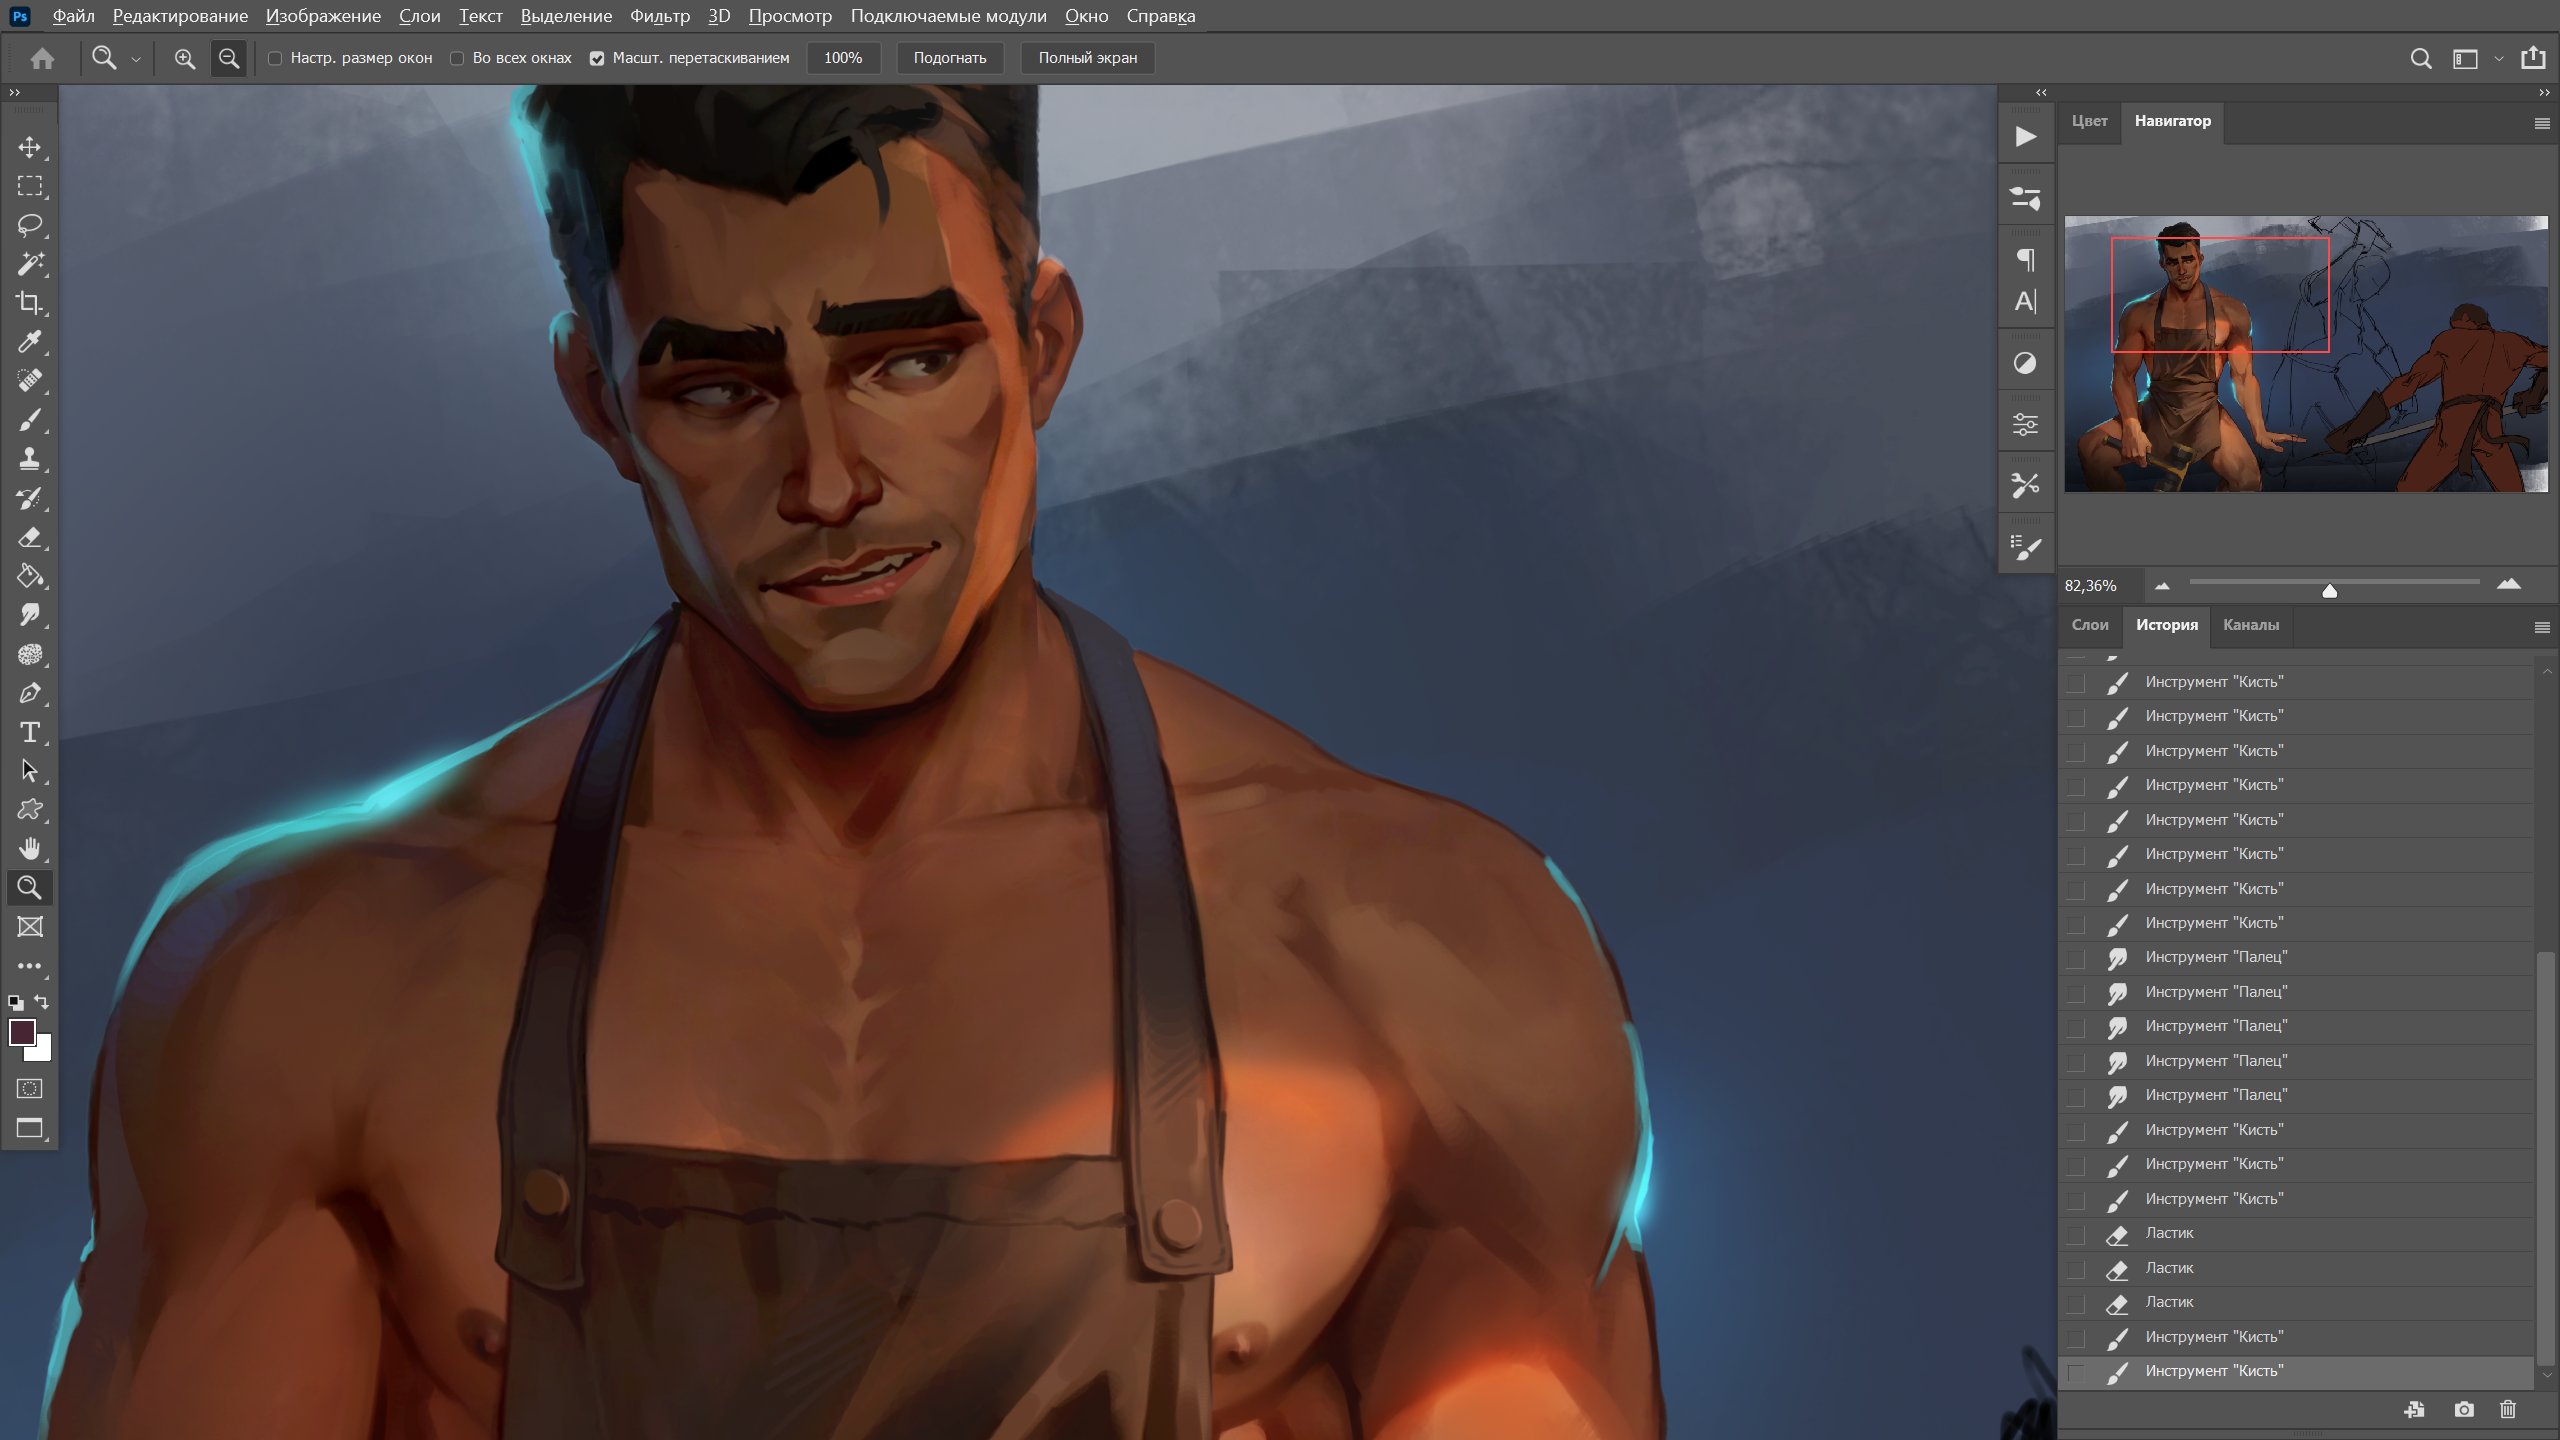Screen dimensions: 2560x1440
Task: Click the 'Полный экран' button
Action: click(x=1088, y=58)
